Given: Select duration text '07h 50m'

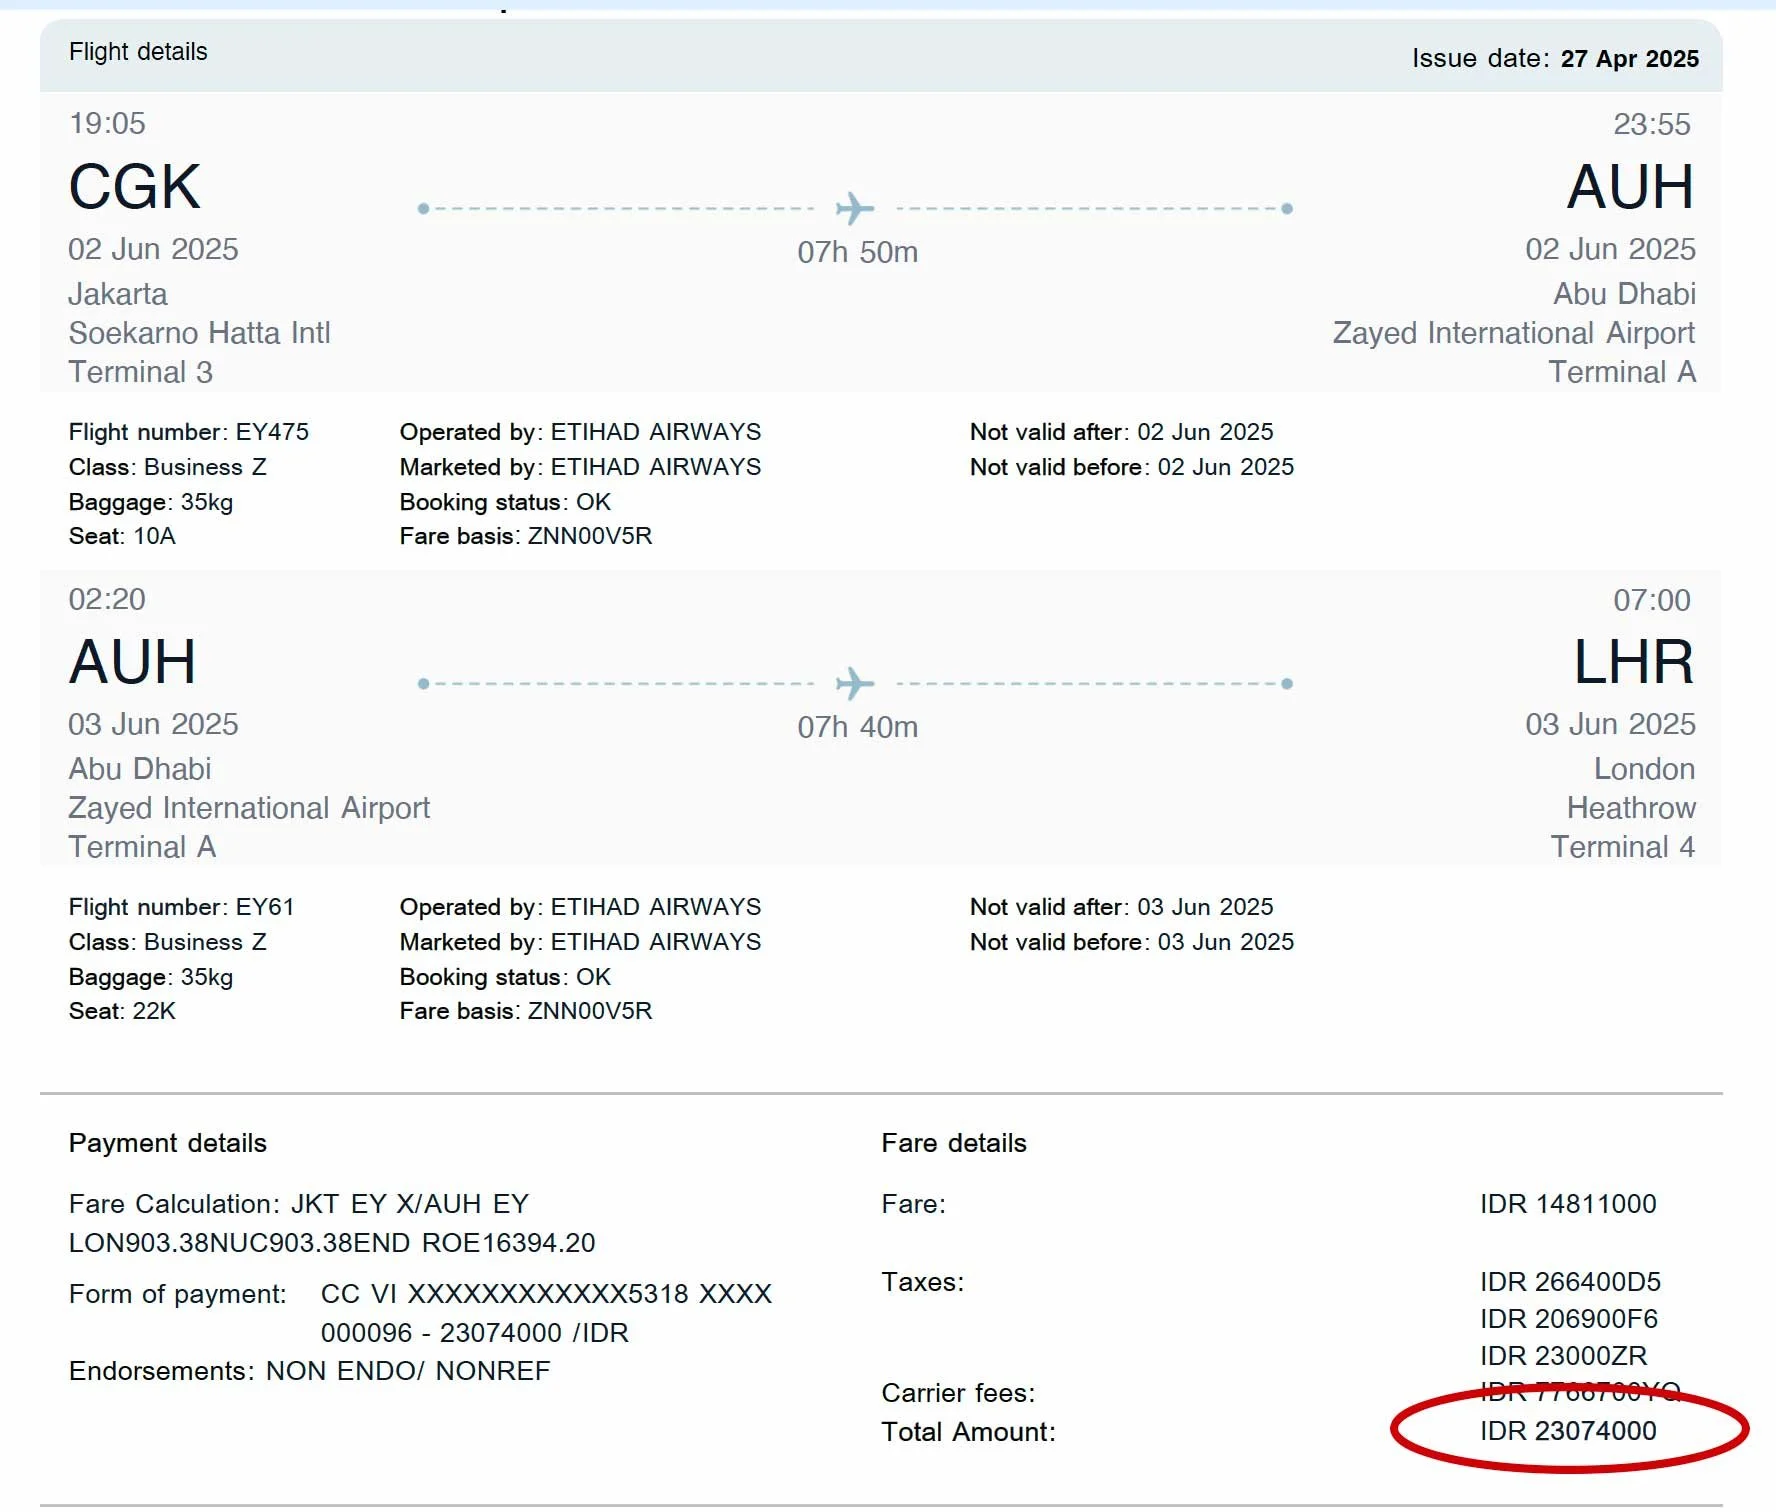Looking at the screenshot, I should coord(857,252).
